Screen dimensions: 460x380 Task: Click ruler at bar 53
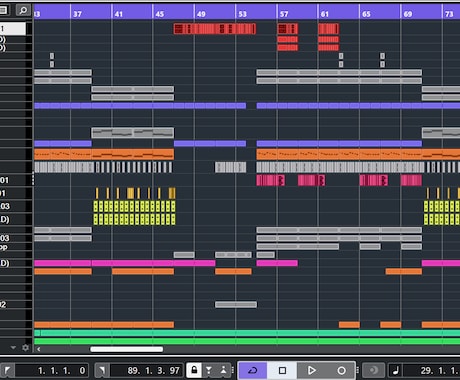tap(242, 14)
